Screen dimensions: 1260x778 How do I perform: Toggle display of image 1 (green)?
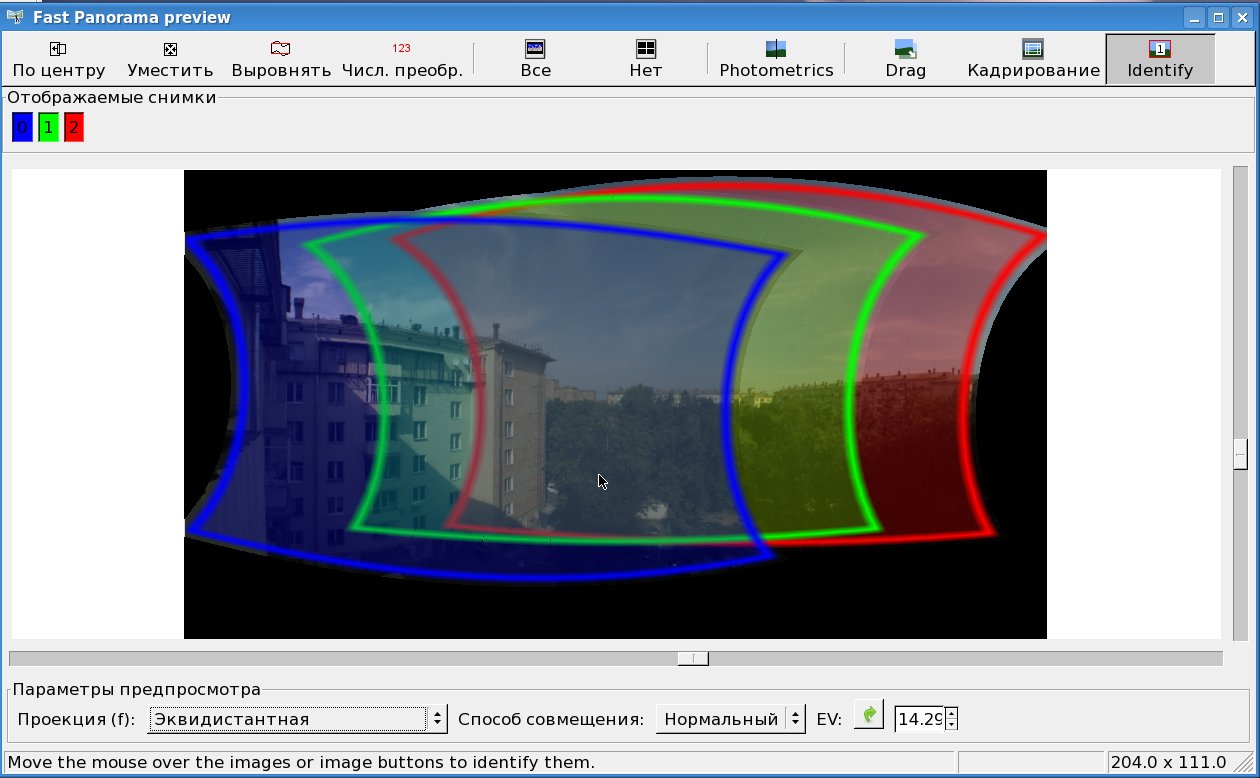(x=48, y=128)
